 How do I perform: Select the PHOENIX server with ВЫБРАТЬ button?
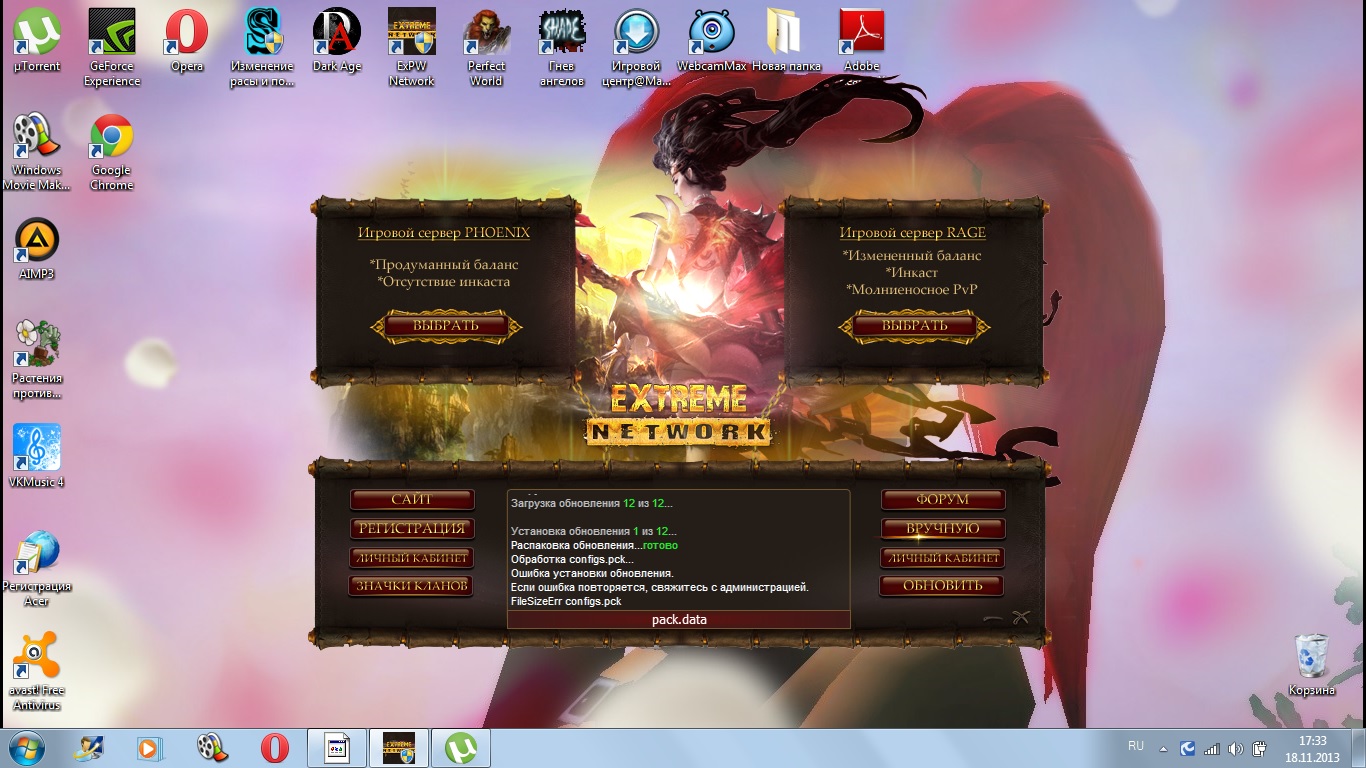click(447, 326)
